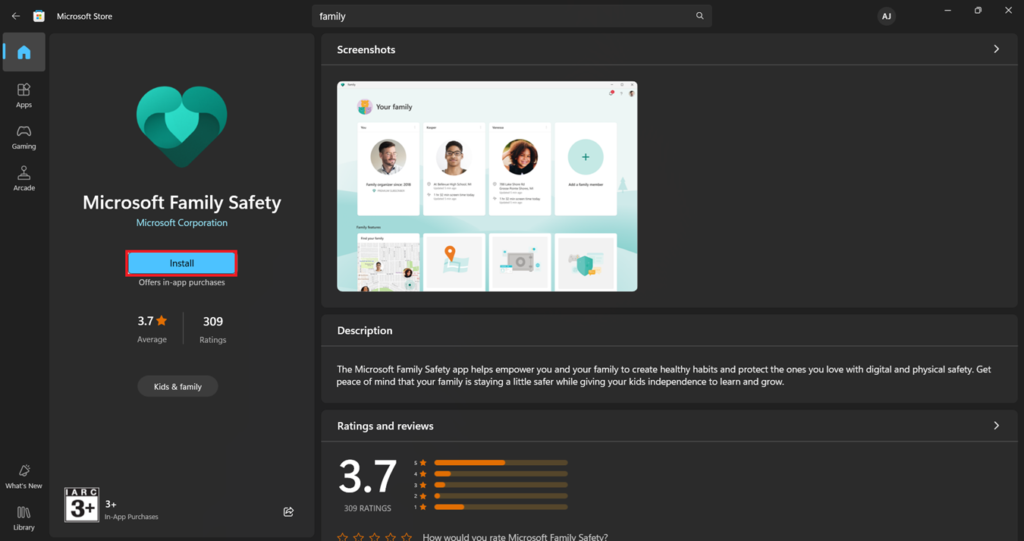Screen dimensions: 1024x541
Task: Open the AJ account profile
Action: (886, 16)
